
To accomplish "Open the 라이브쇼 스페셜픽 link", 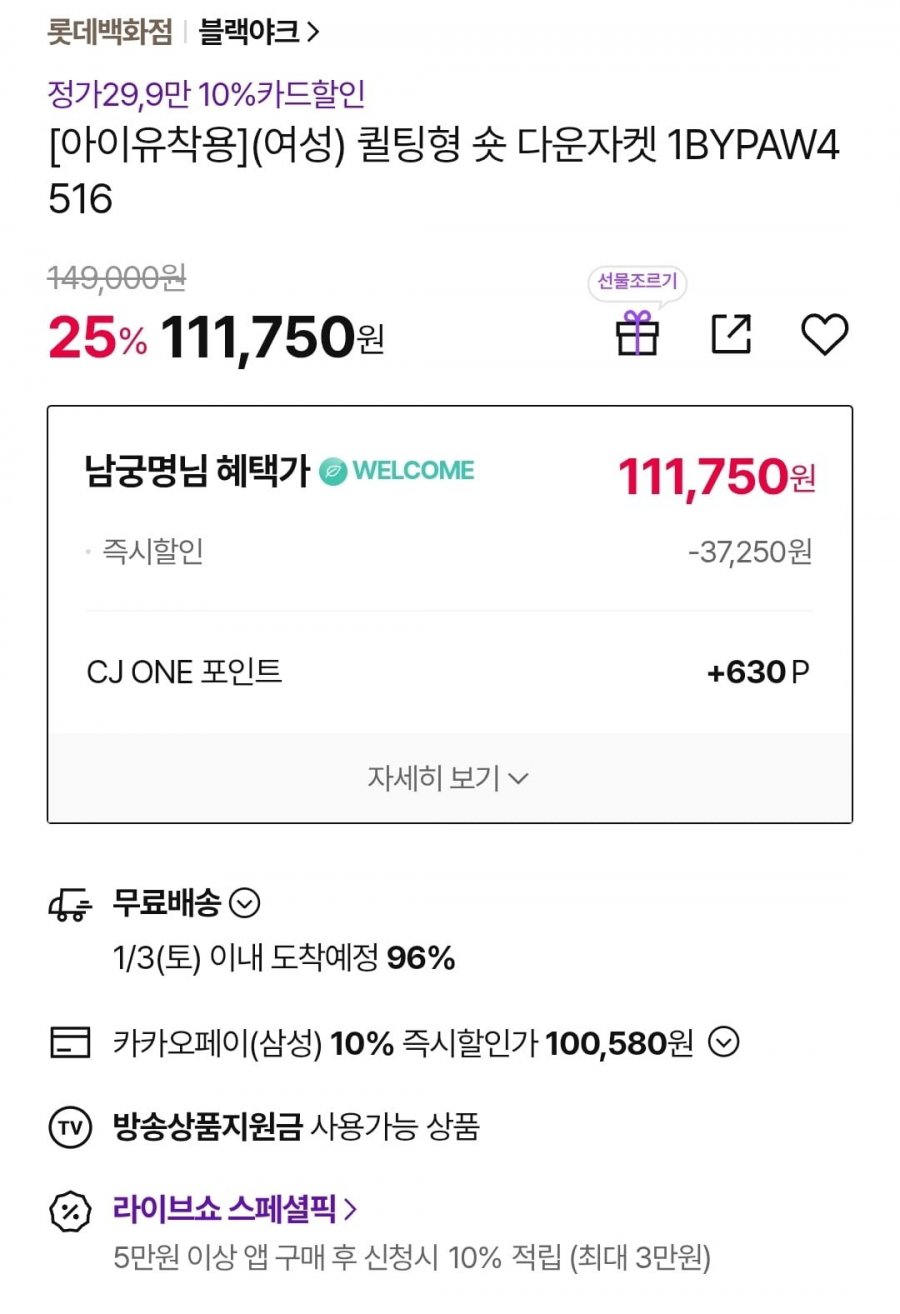I will pyautogui.click(x=235, y=1209).
